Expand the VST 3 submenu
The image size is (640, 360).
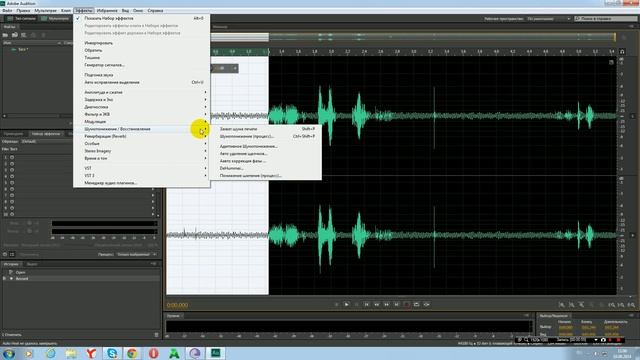point(141,176)
